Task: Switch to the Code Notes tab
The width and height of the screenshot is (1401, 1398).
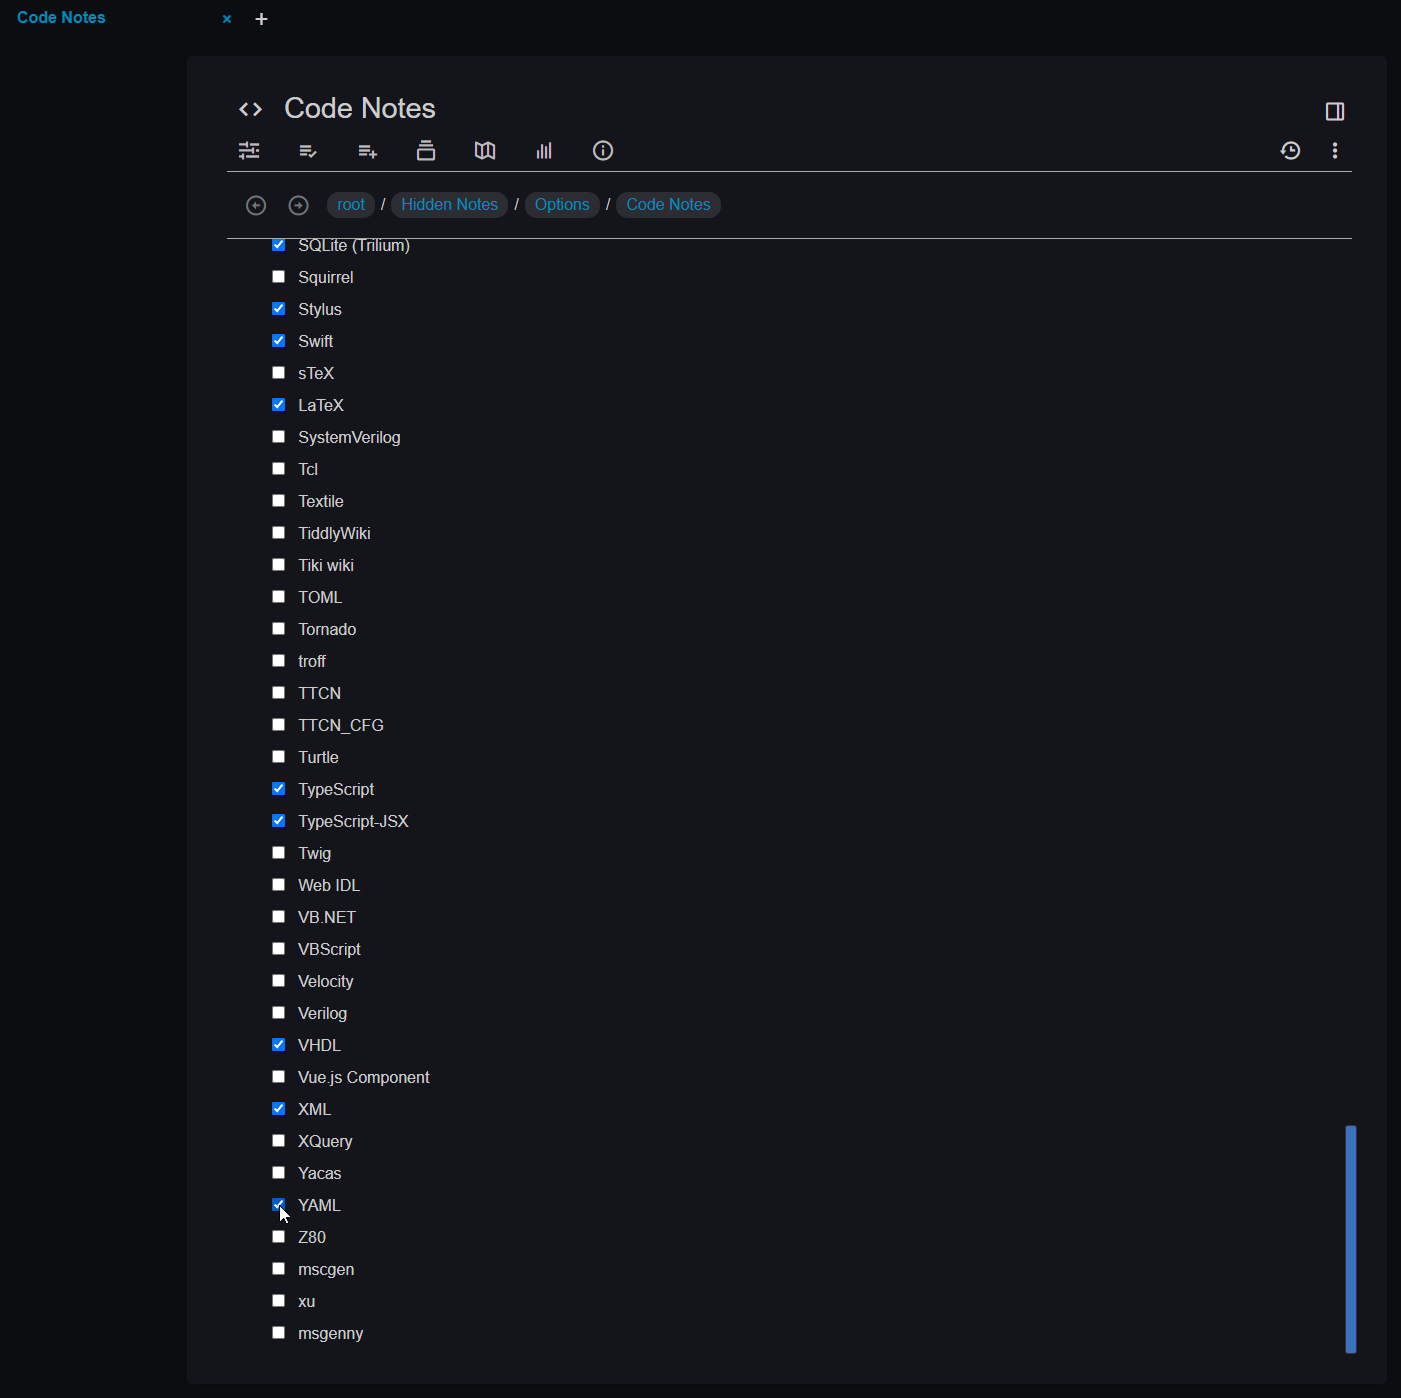Action: (x=61, y=18)
